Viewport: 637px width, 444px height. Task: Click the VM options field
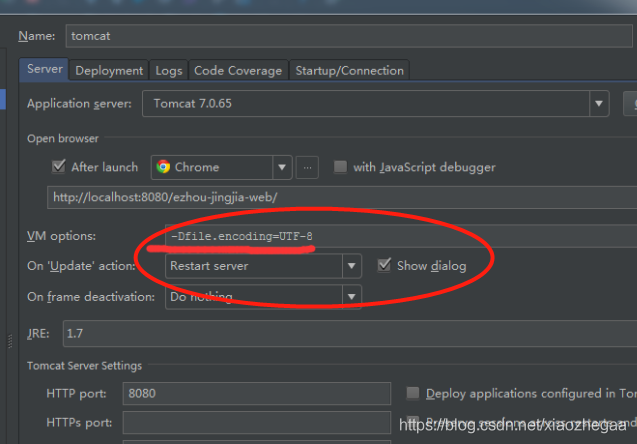(401, 236)
